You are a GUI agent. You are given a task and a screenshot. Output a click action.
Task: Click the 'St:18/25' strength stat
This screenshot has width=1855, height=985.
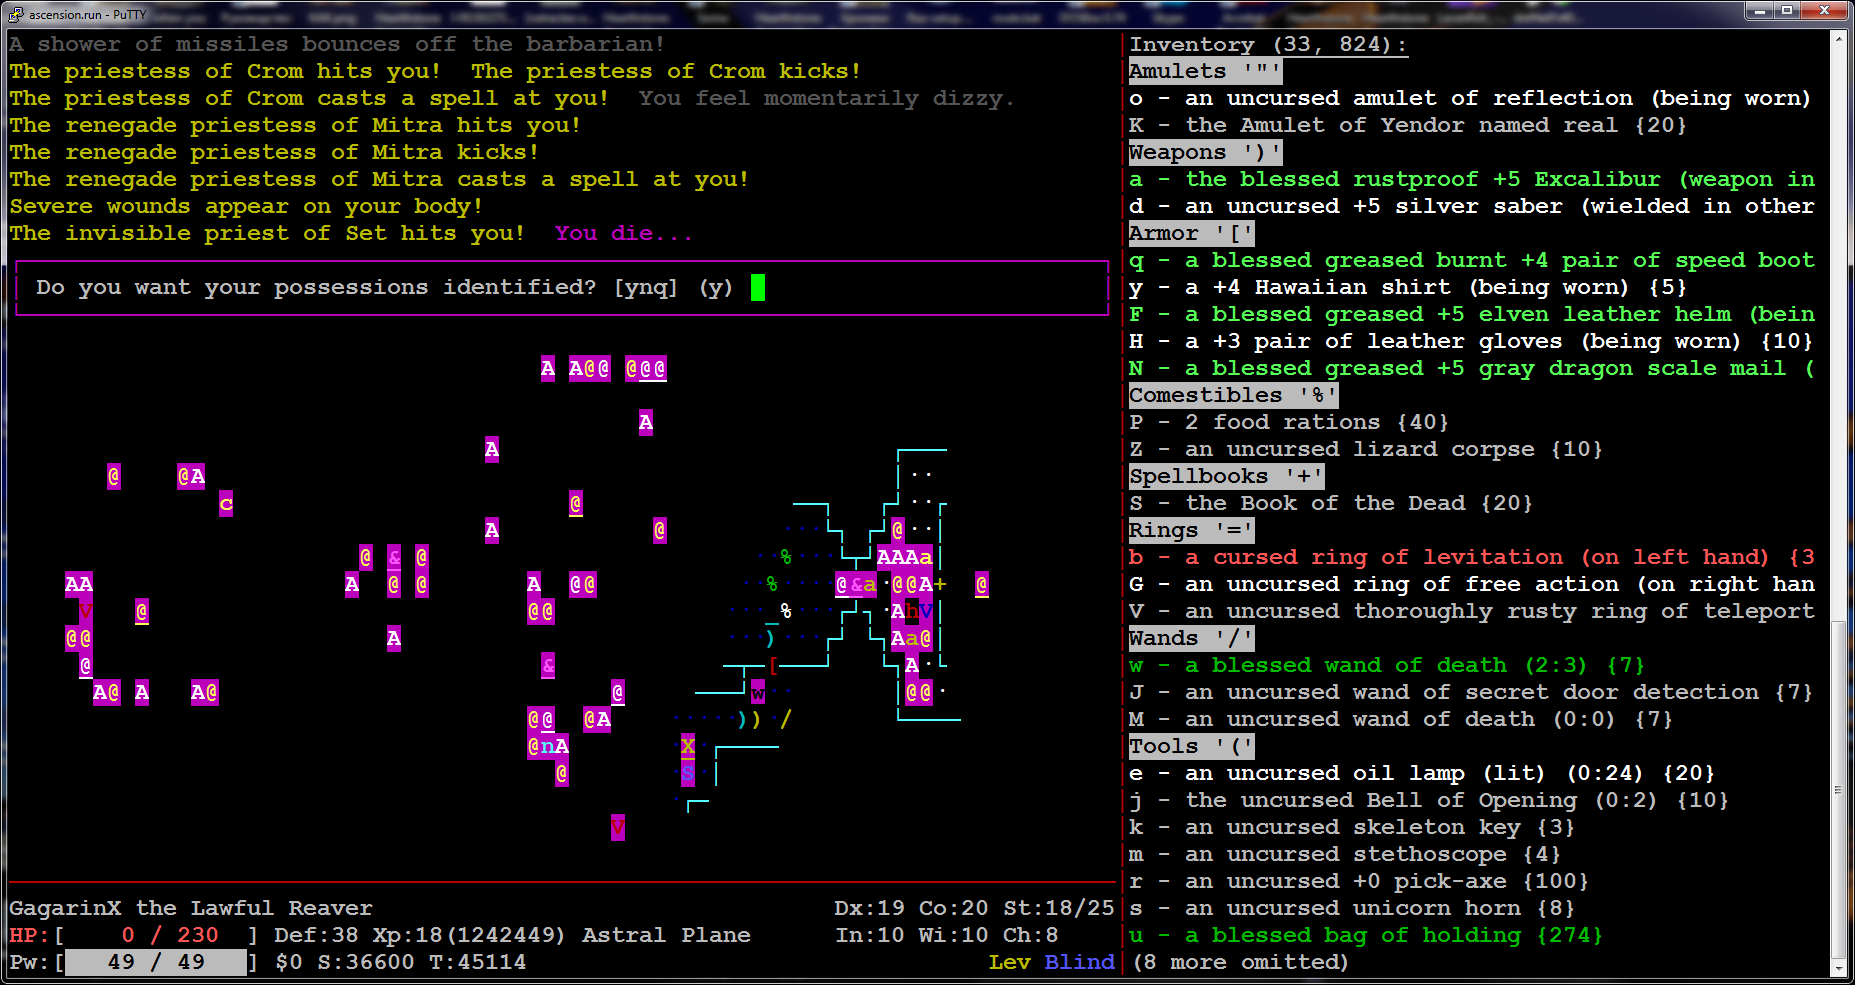1059,908
